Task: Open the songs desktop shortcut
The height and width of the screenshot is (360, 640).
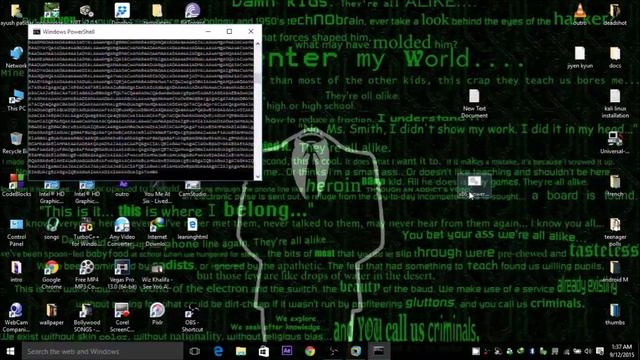Action: 51,229
